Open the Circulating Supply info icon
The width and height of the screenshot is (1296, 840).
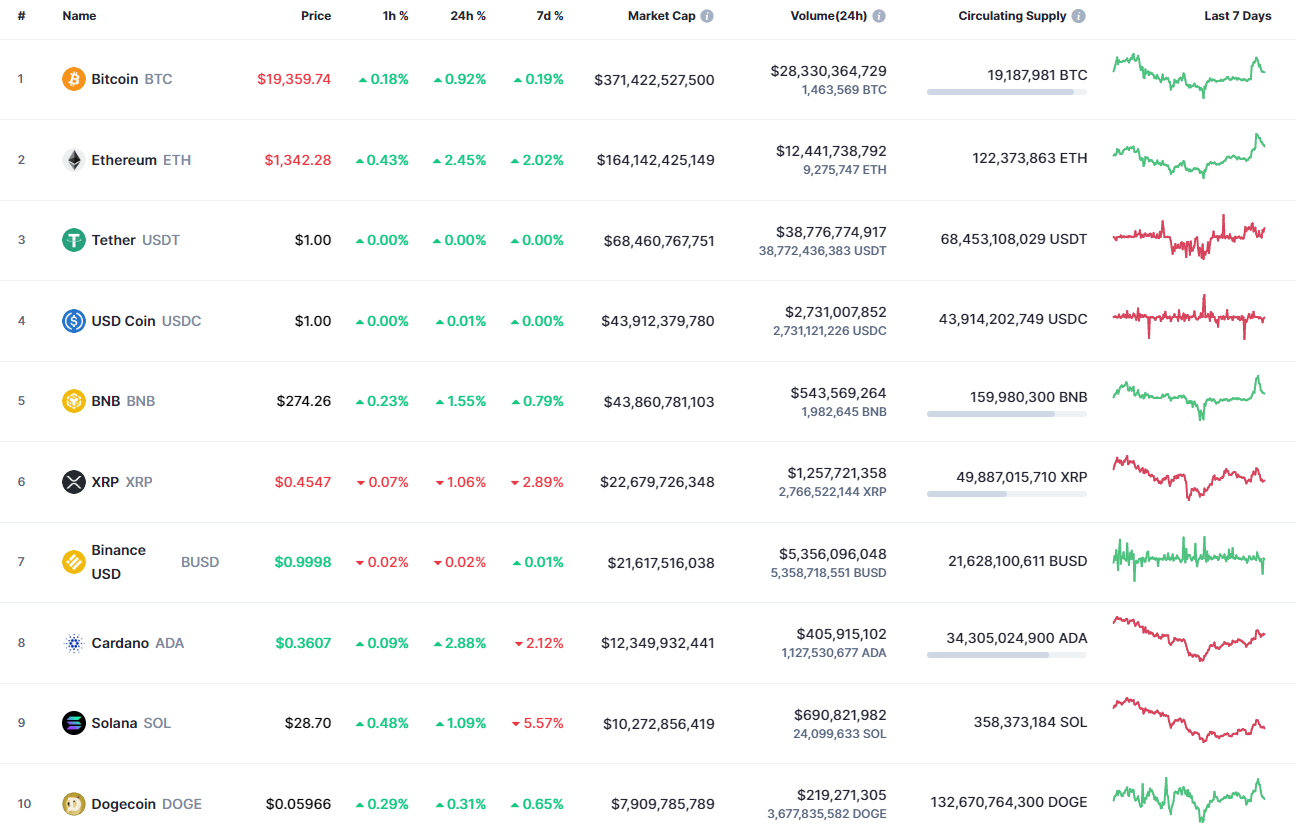click(1078, 16)
